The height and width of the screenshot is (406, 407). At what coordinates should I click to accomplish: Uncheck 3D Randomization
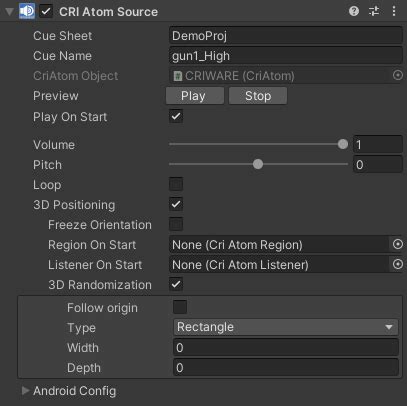(176, 284)
